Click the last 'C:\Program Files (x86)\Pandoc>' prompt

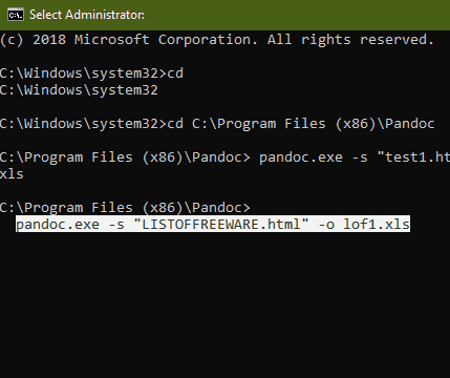click(125, 208)
